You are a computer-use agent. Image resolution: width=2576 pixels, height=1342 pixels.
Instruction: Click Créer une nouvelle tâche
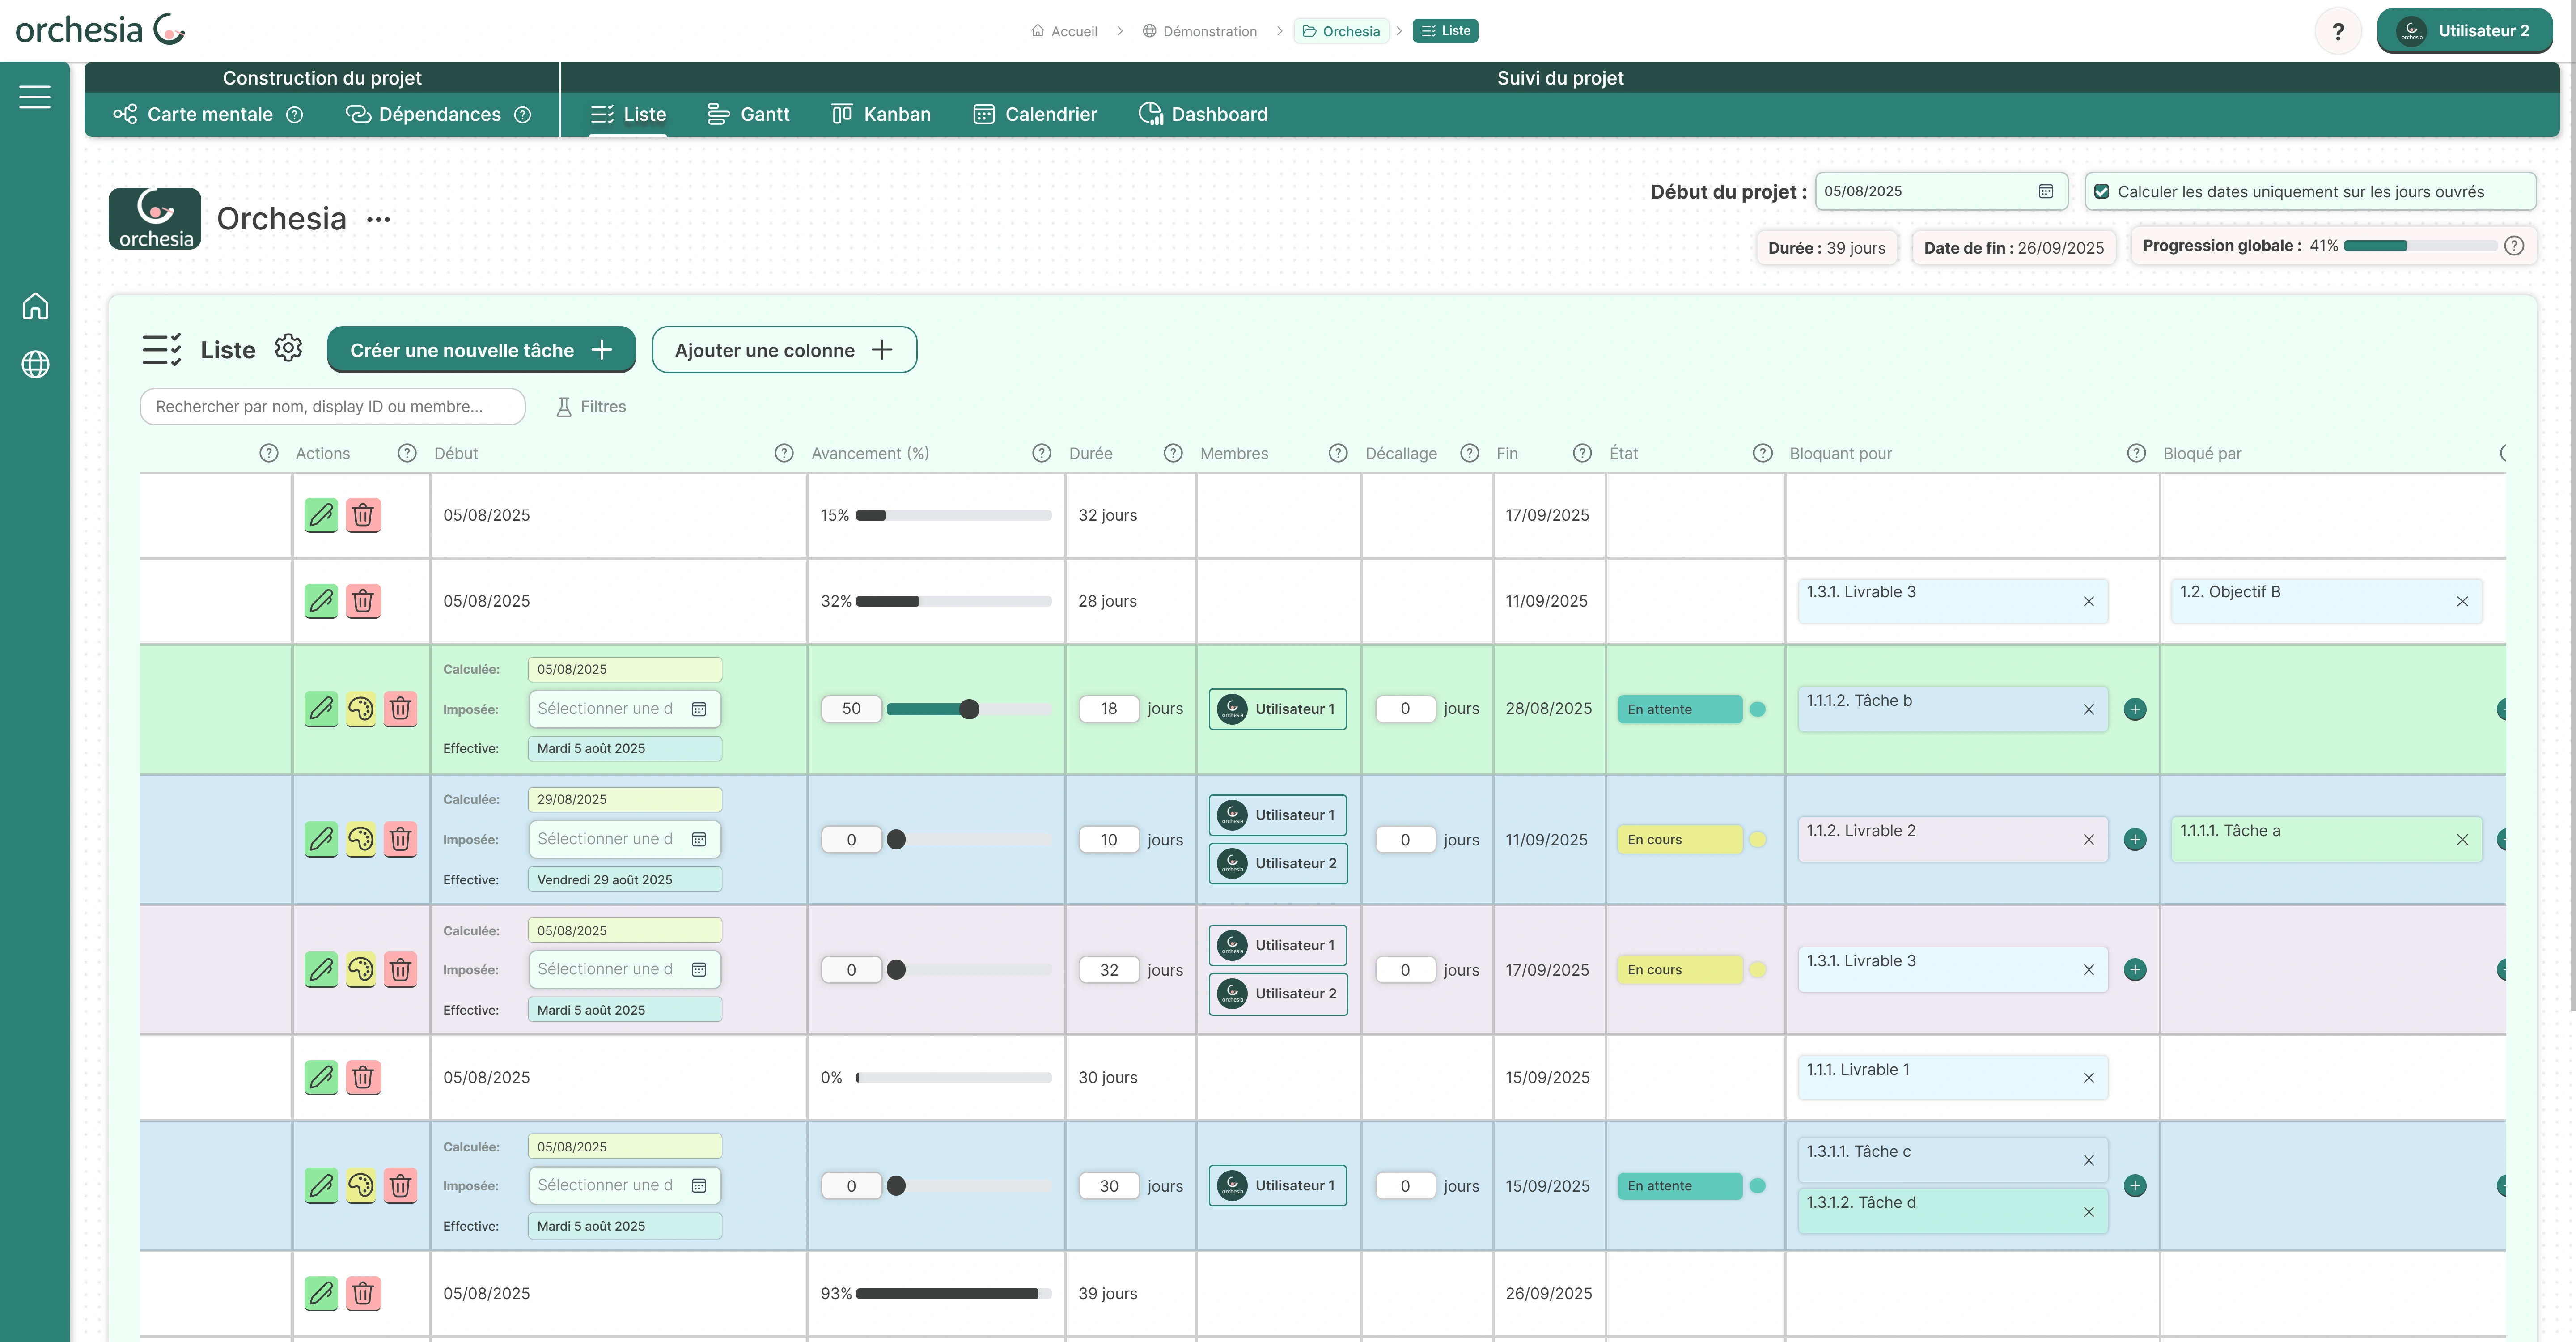point(481,350)
